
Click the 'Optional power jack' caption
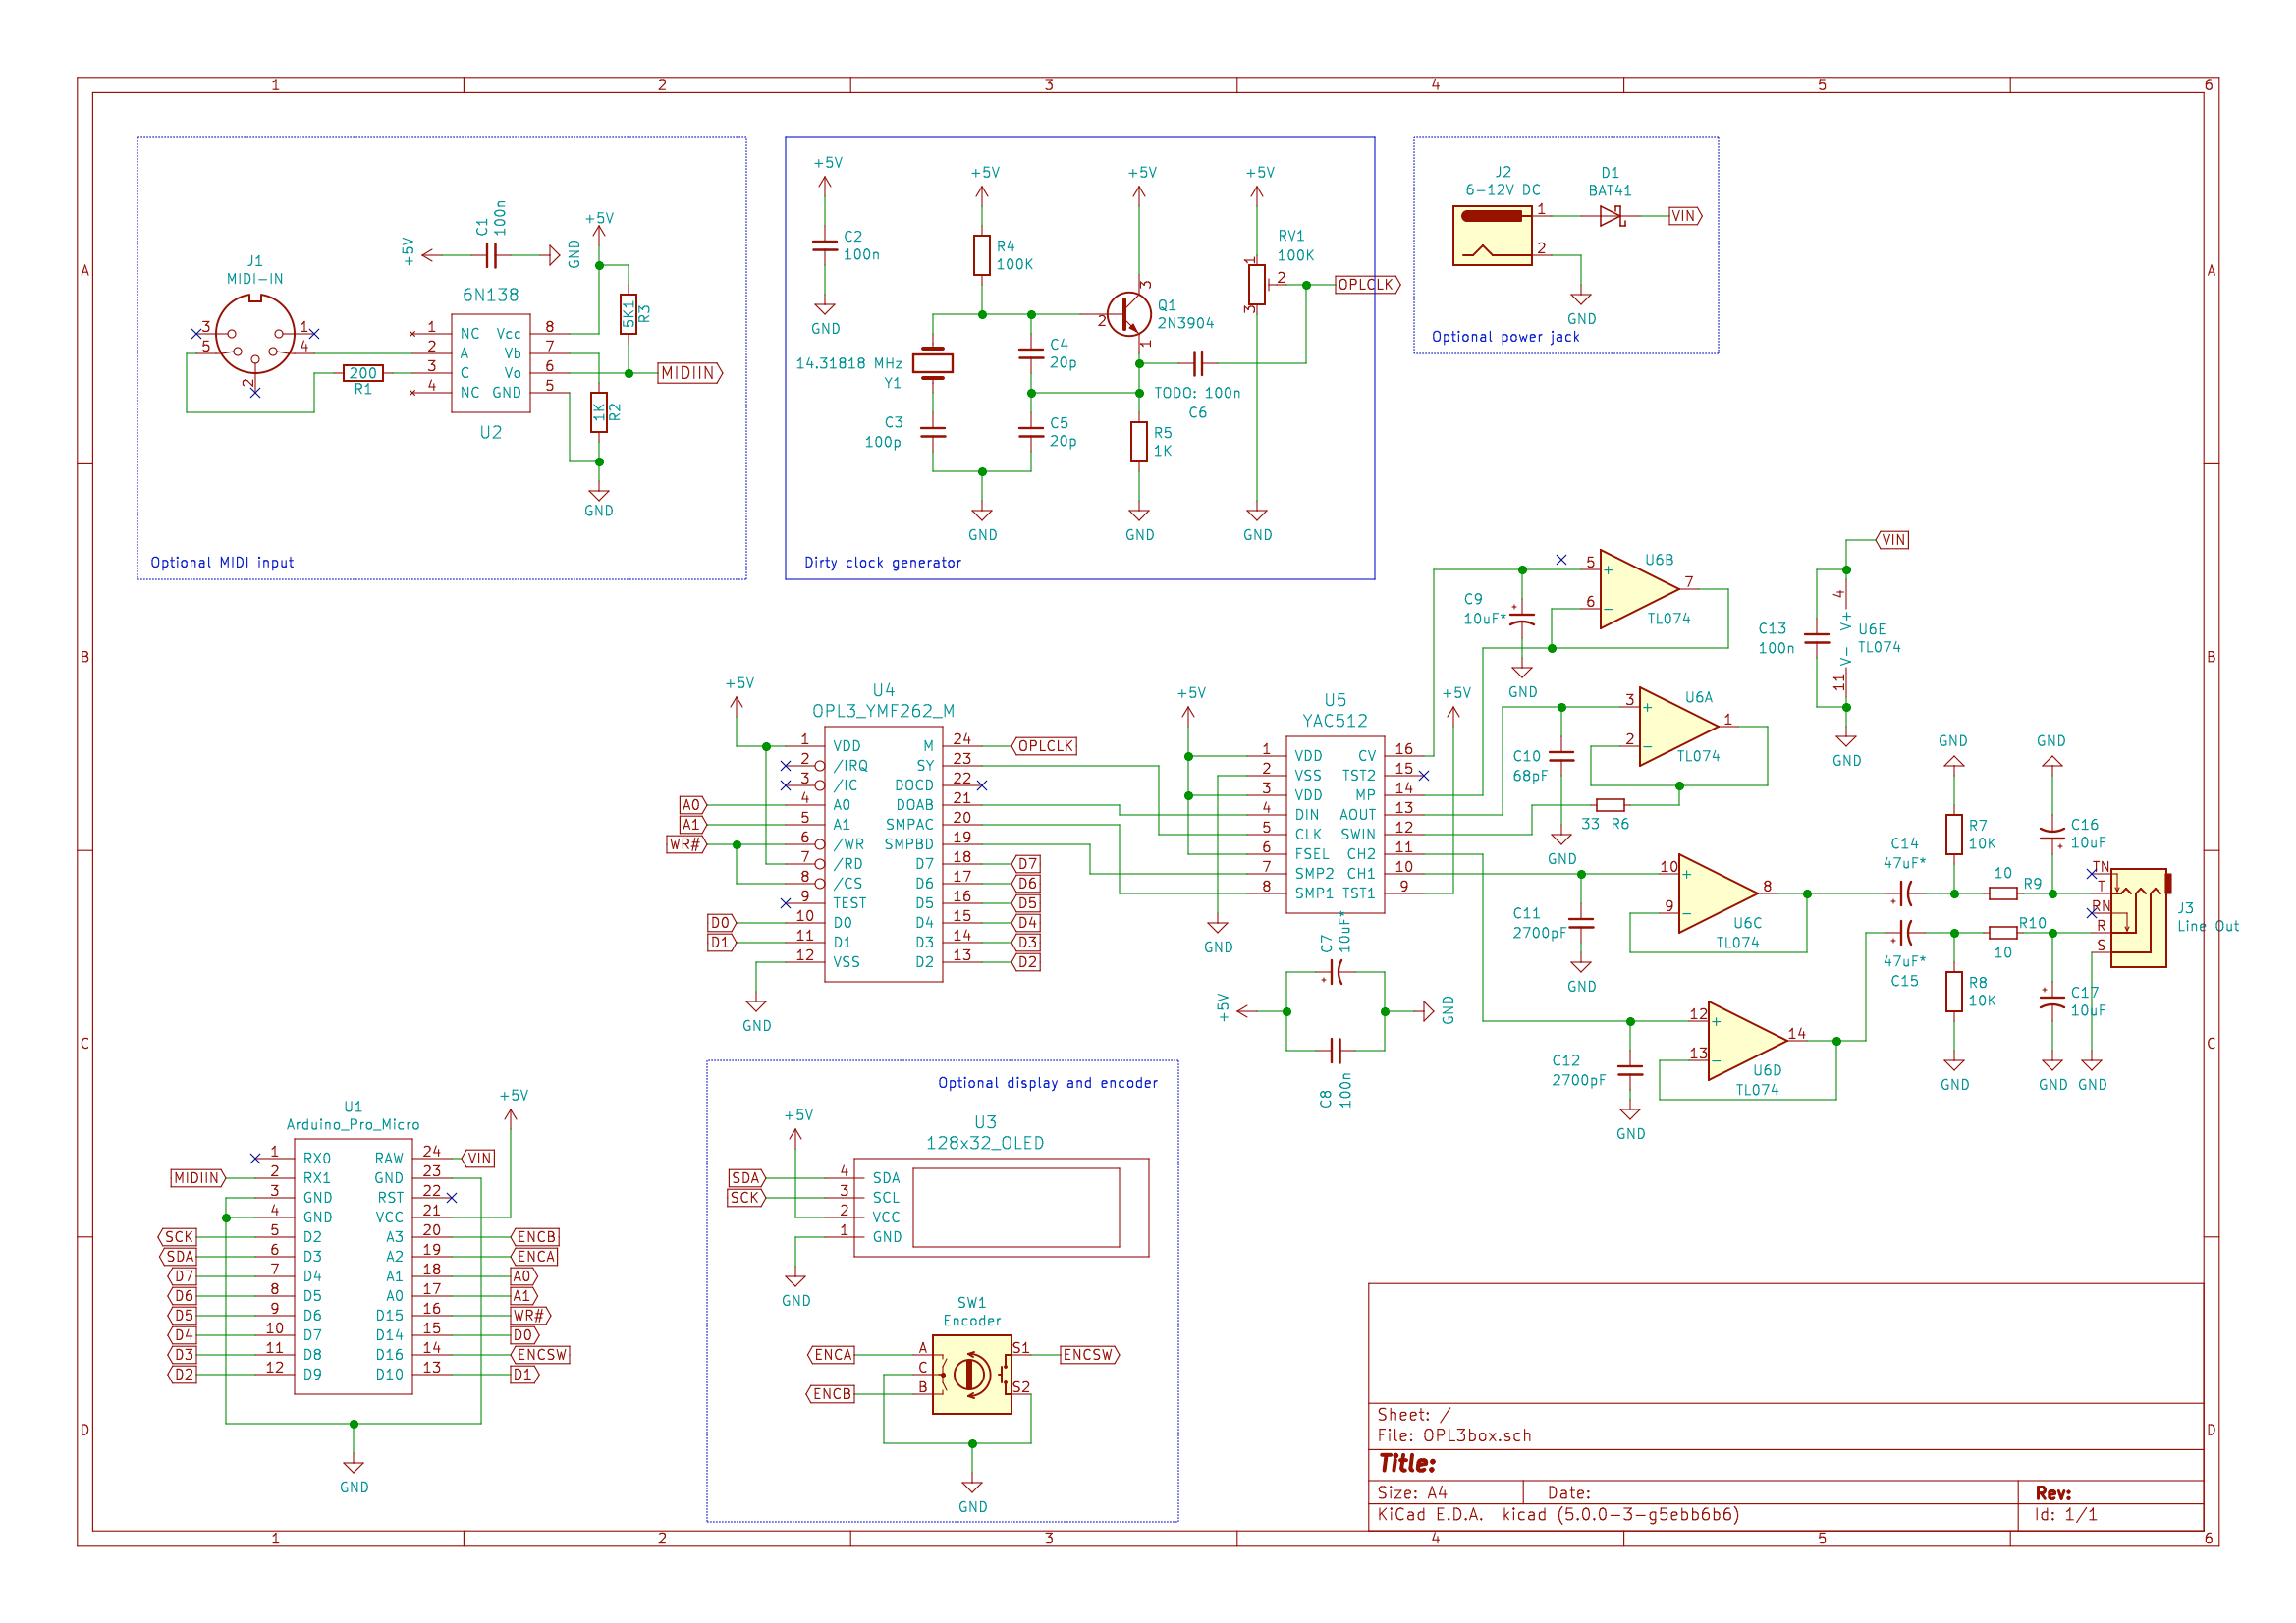pos(1505,337)
